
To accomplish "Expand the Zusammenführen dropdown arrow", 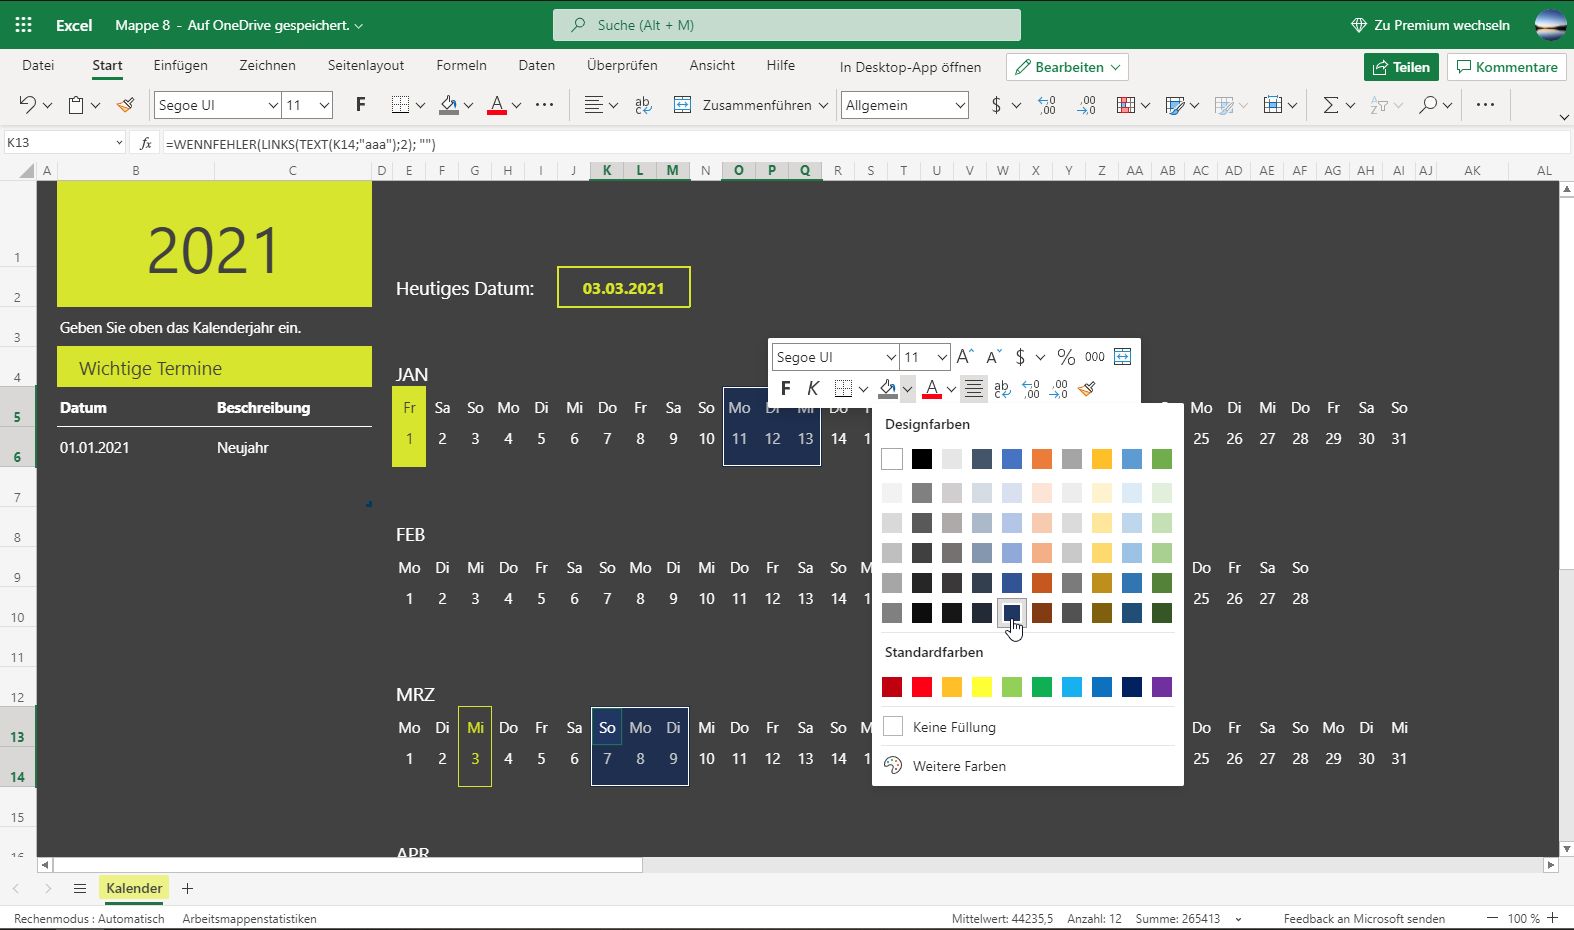I will (x=823, y=105).
